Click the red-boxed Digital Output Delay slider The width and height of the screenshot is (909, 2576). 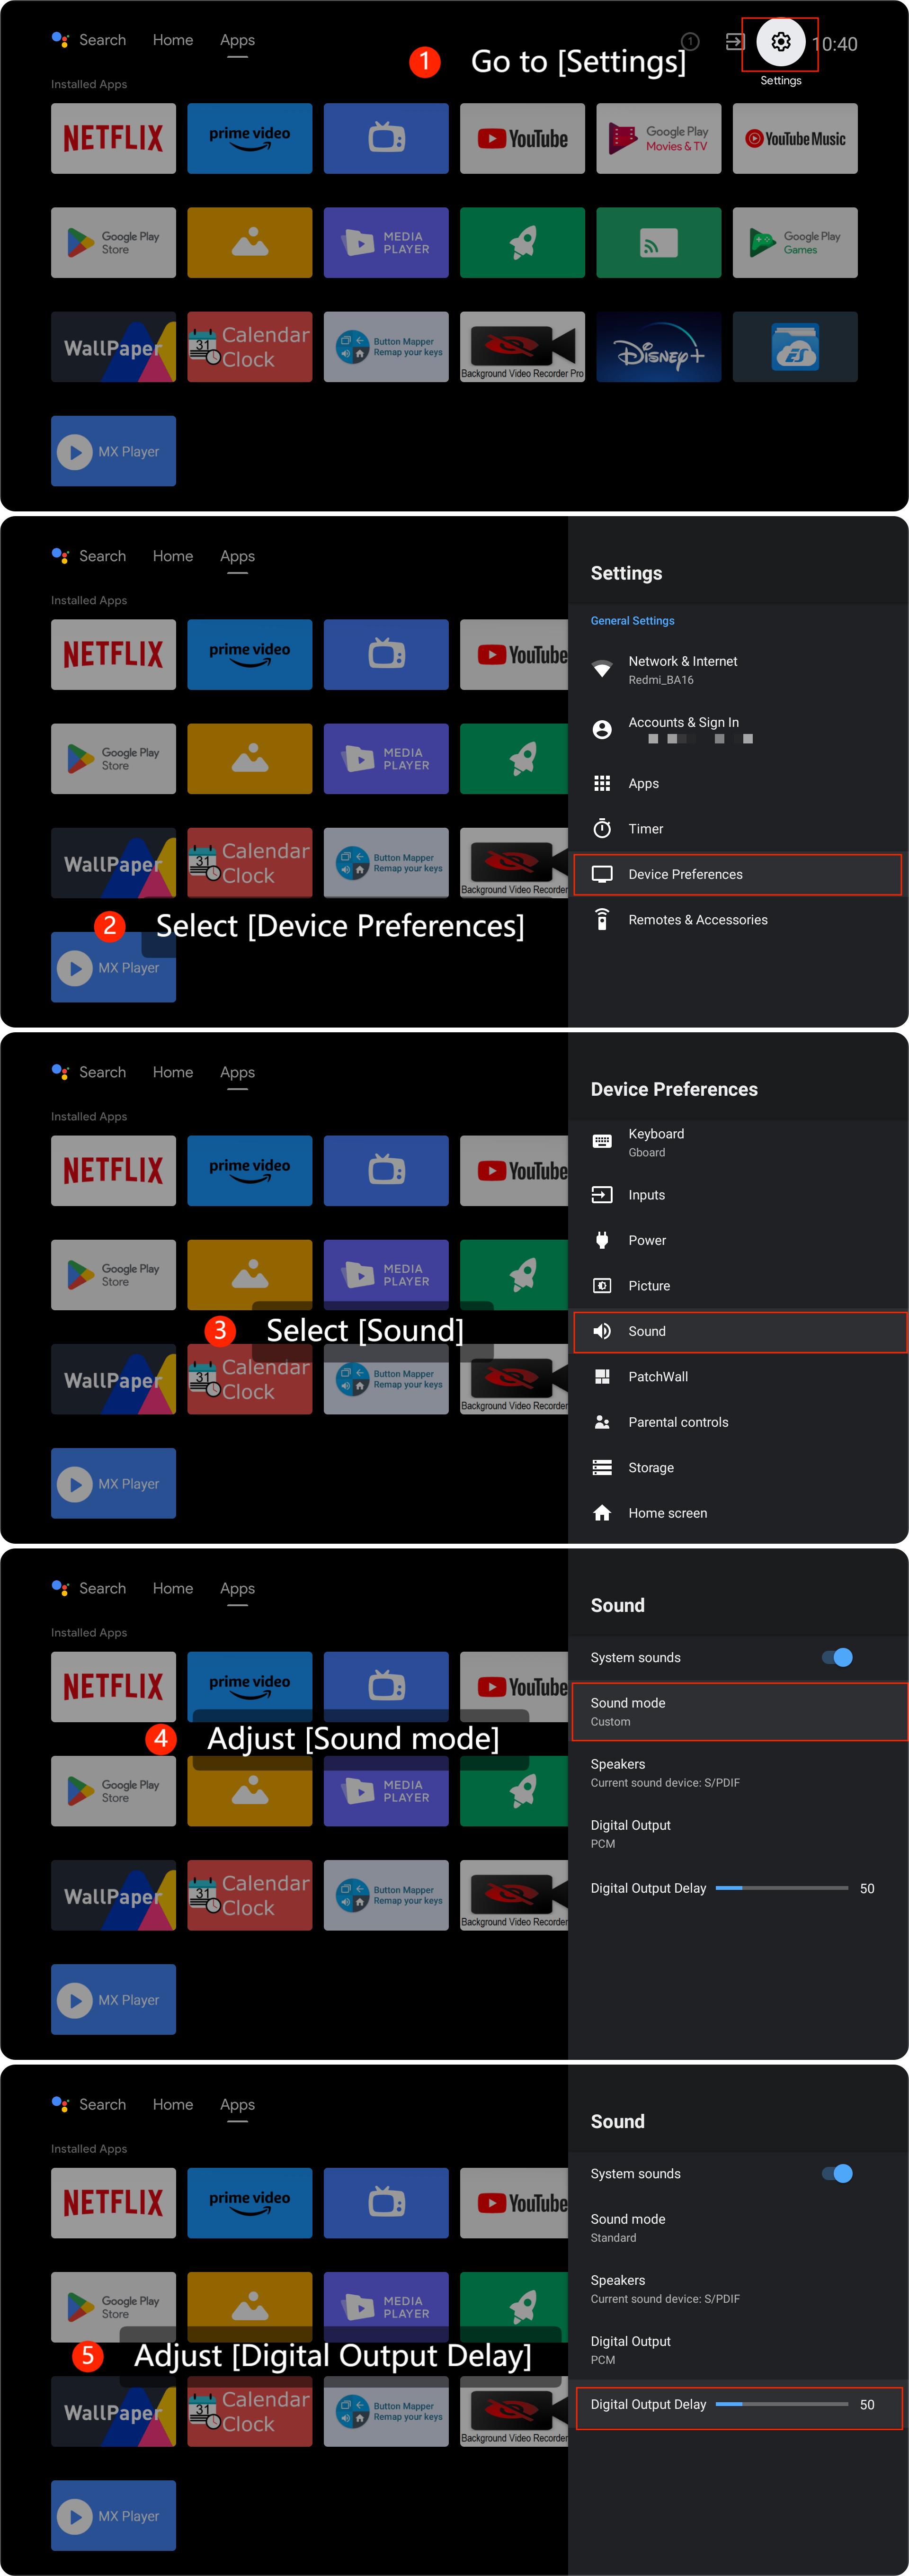[x=781, y=2404]
